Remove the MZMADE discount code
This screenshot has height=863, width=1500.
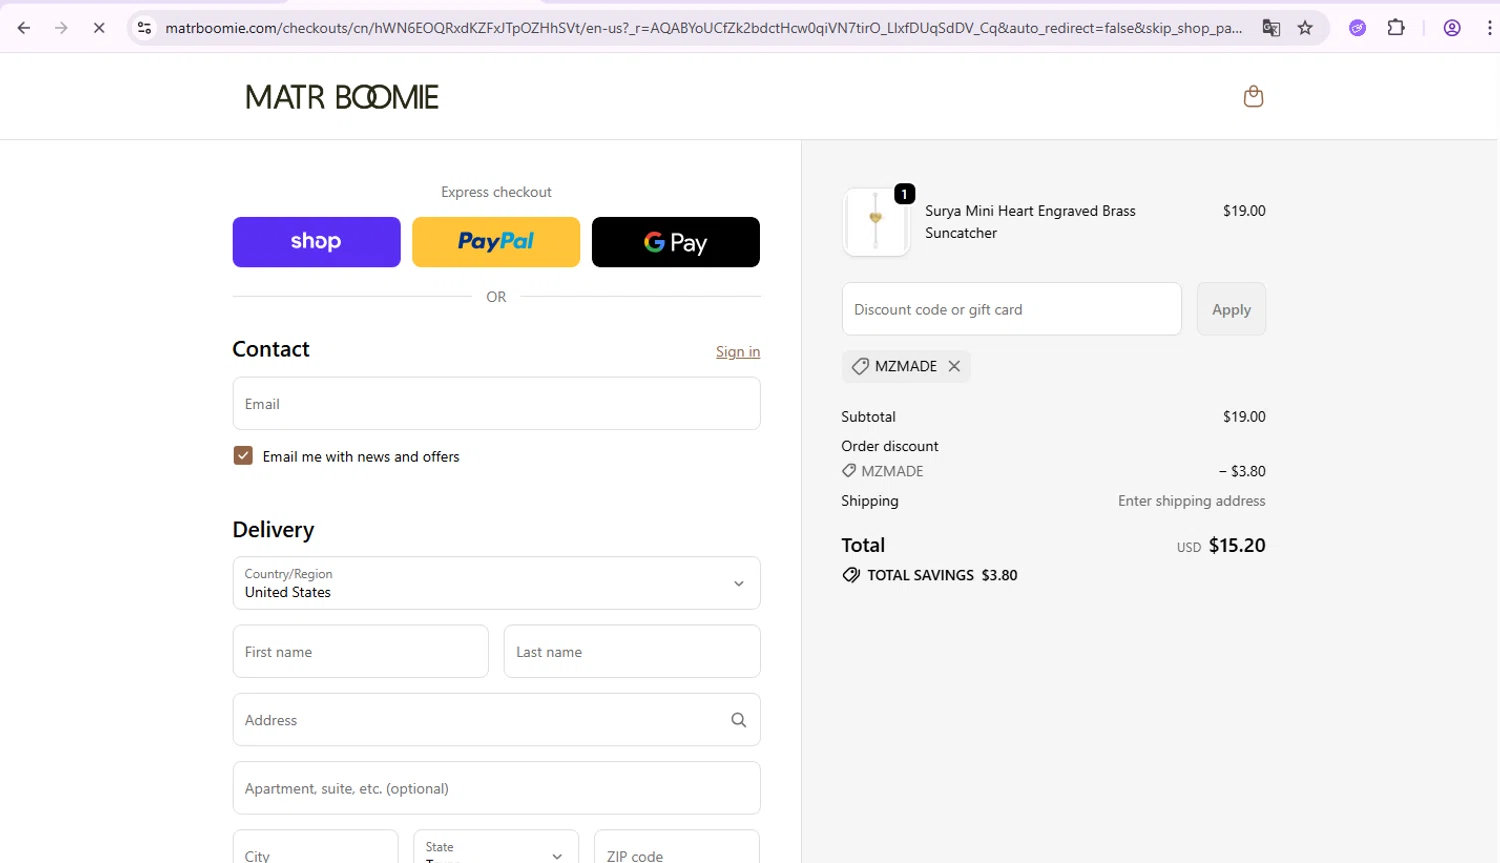click(x=954, y=366)
